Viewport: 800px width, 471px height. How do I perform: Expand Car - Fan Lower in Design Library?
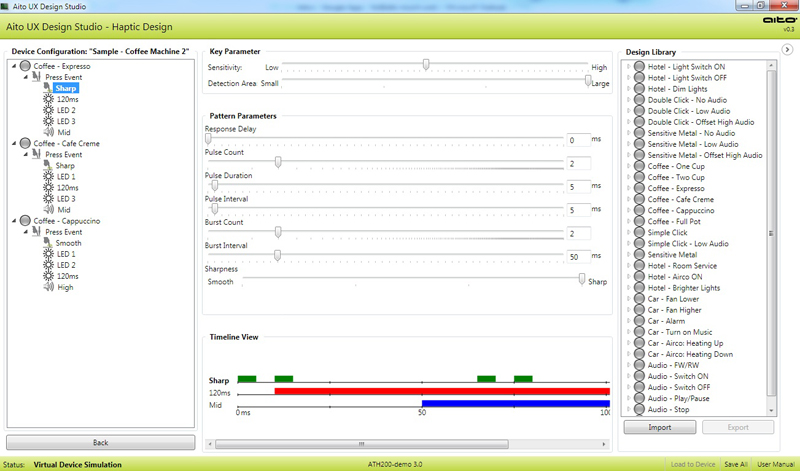pyautogui.click(x=628, y=299)
